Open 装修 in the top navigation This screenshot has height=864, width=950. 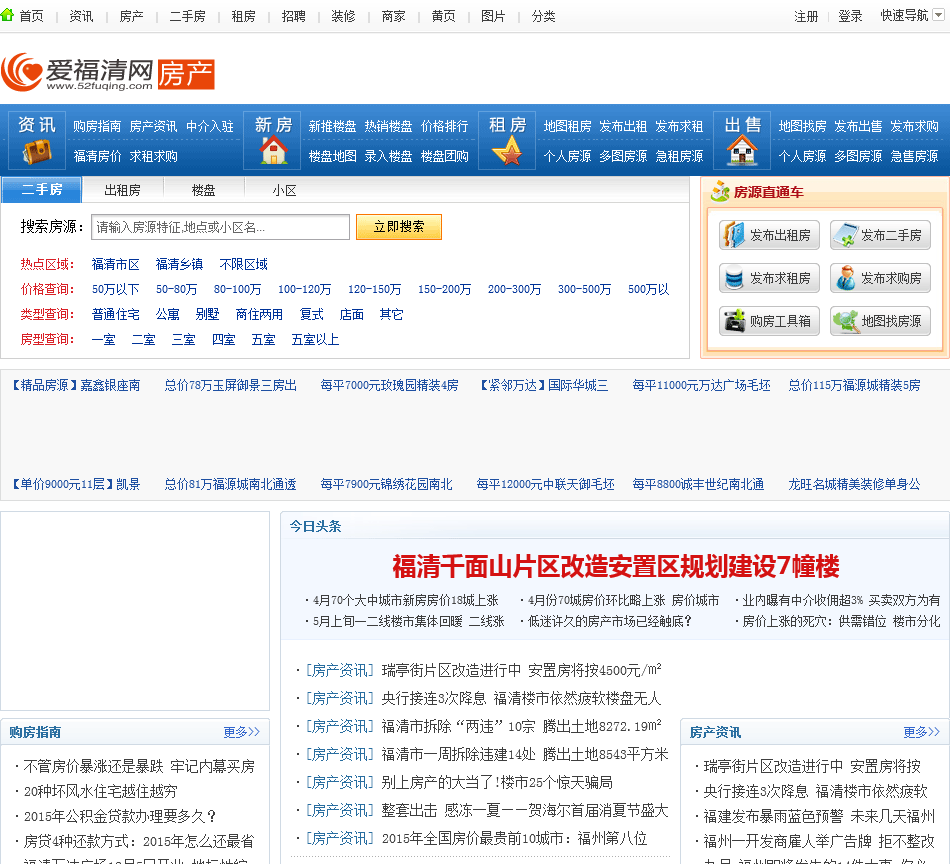343,16
